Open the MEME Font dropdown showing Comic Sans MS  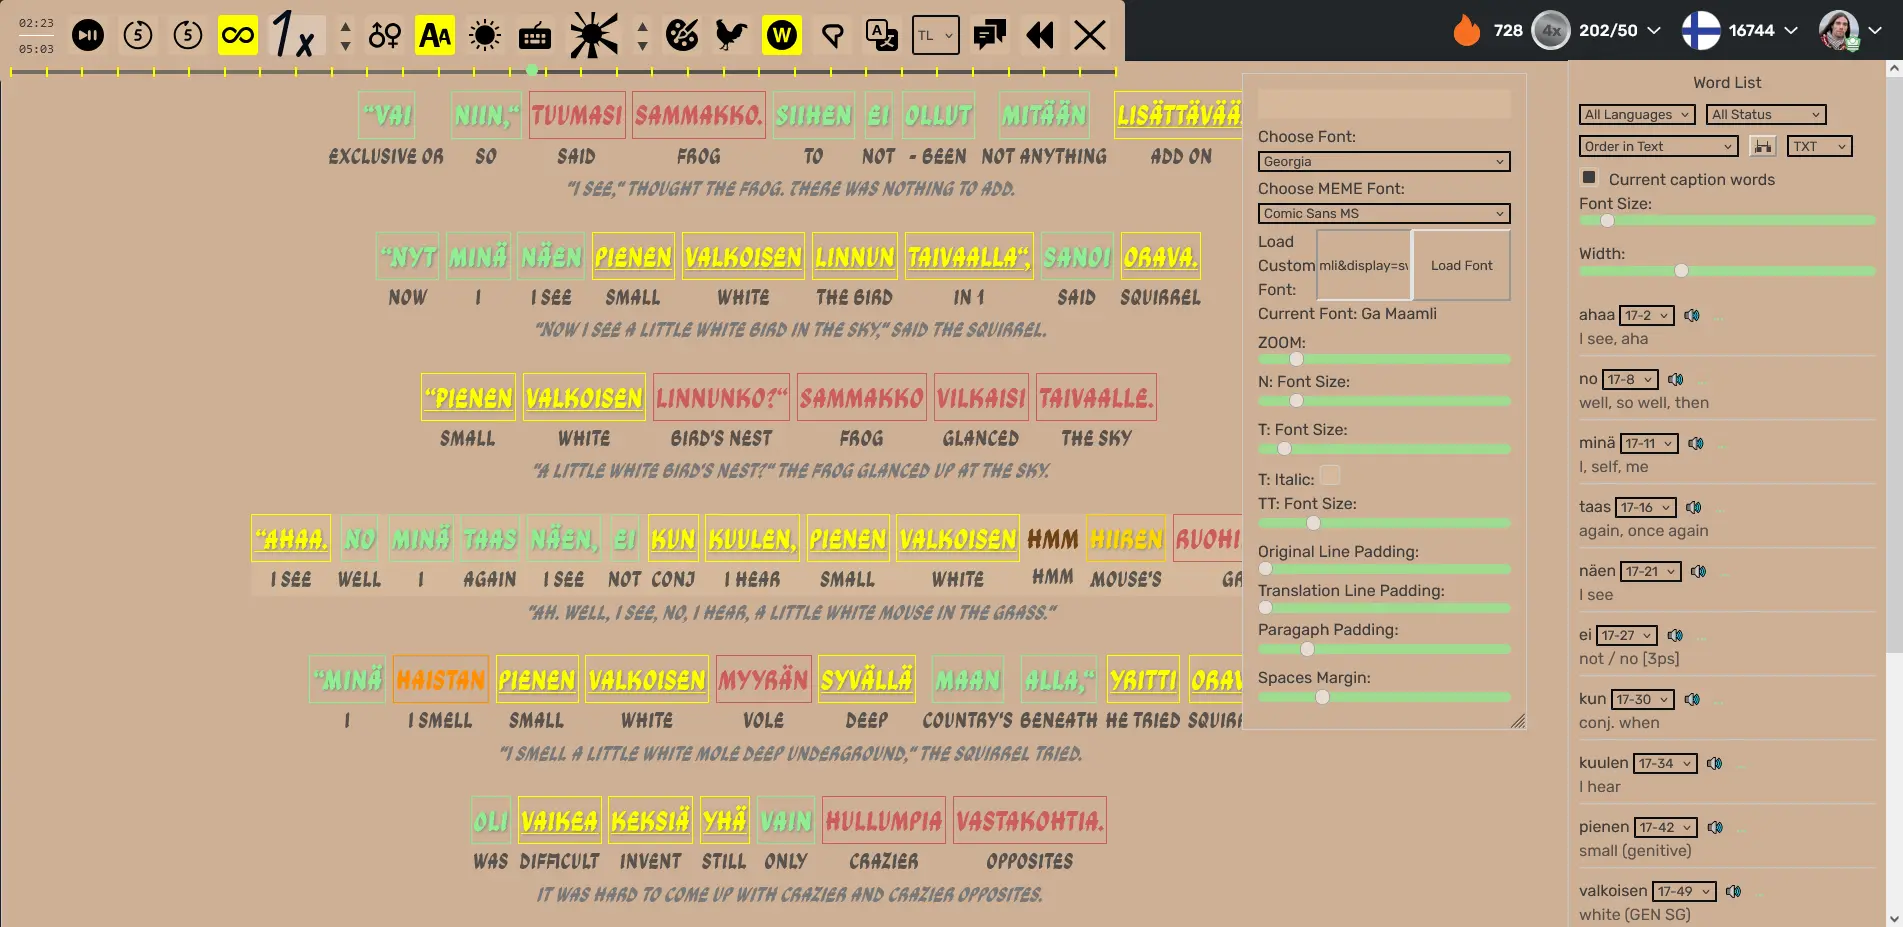1384,214
